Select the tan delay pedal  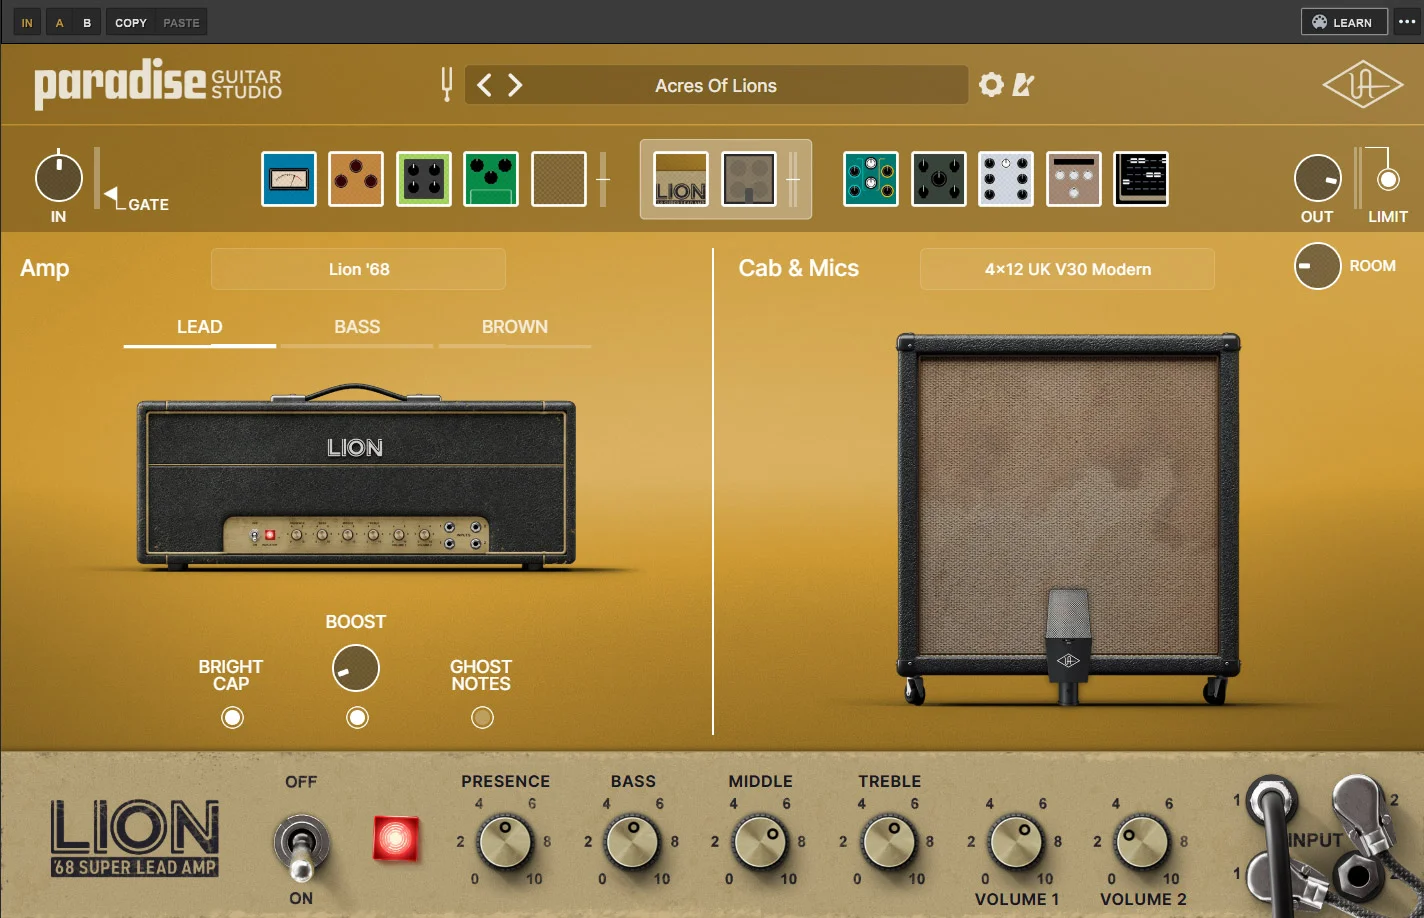[x=1074, y=179]
